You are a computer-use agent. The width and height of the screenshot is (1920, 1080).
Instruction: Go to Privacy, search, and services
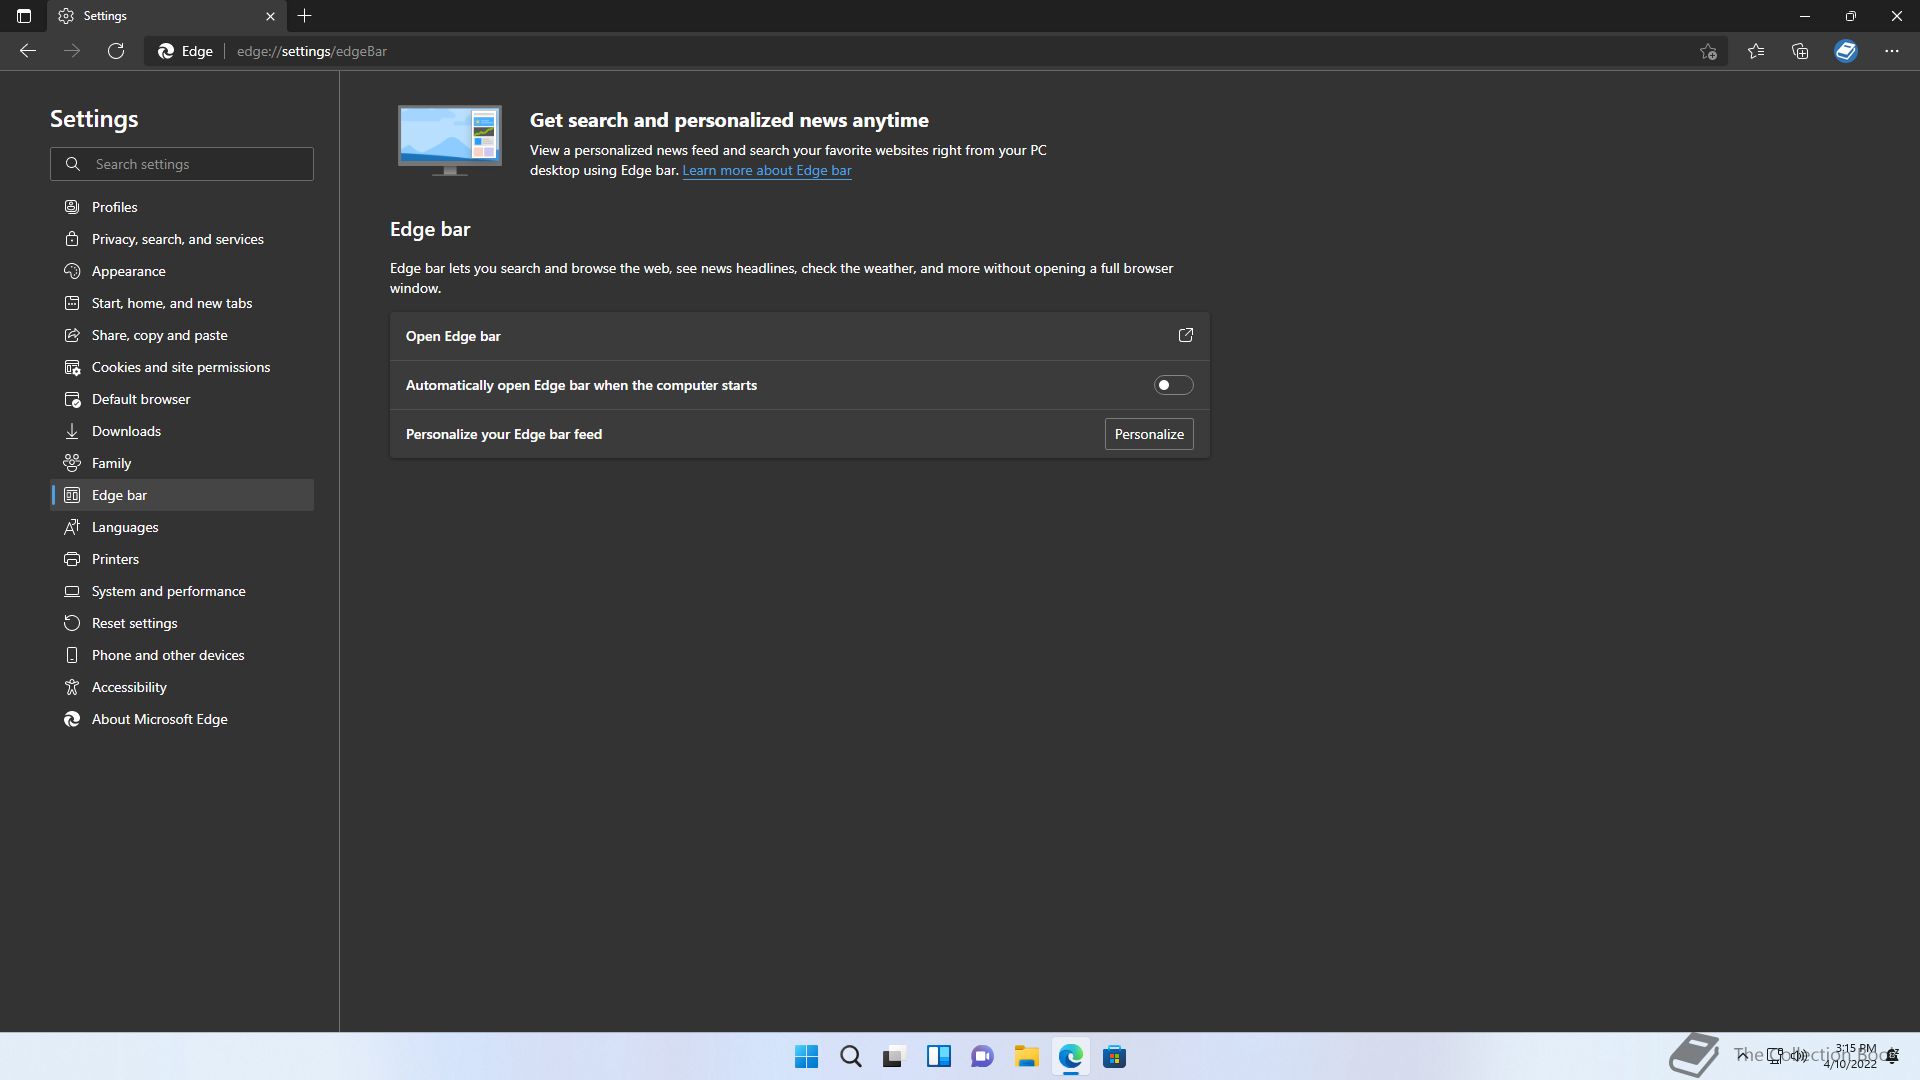(x=182, y=239)
